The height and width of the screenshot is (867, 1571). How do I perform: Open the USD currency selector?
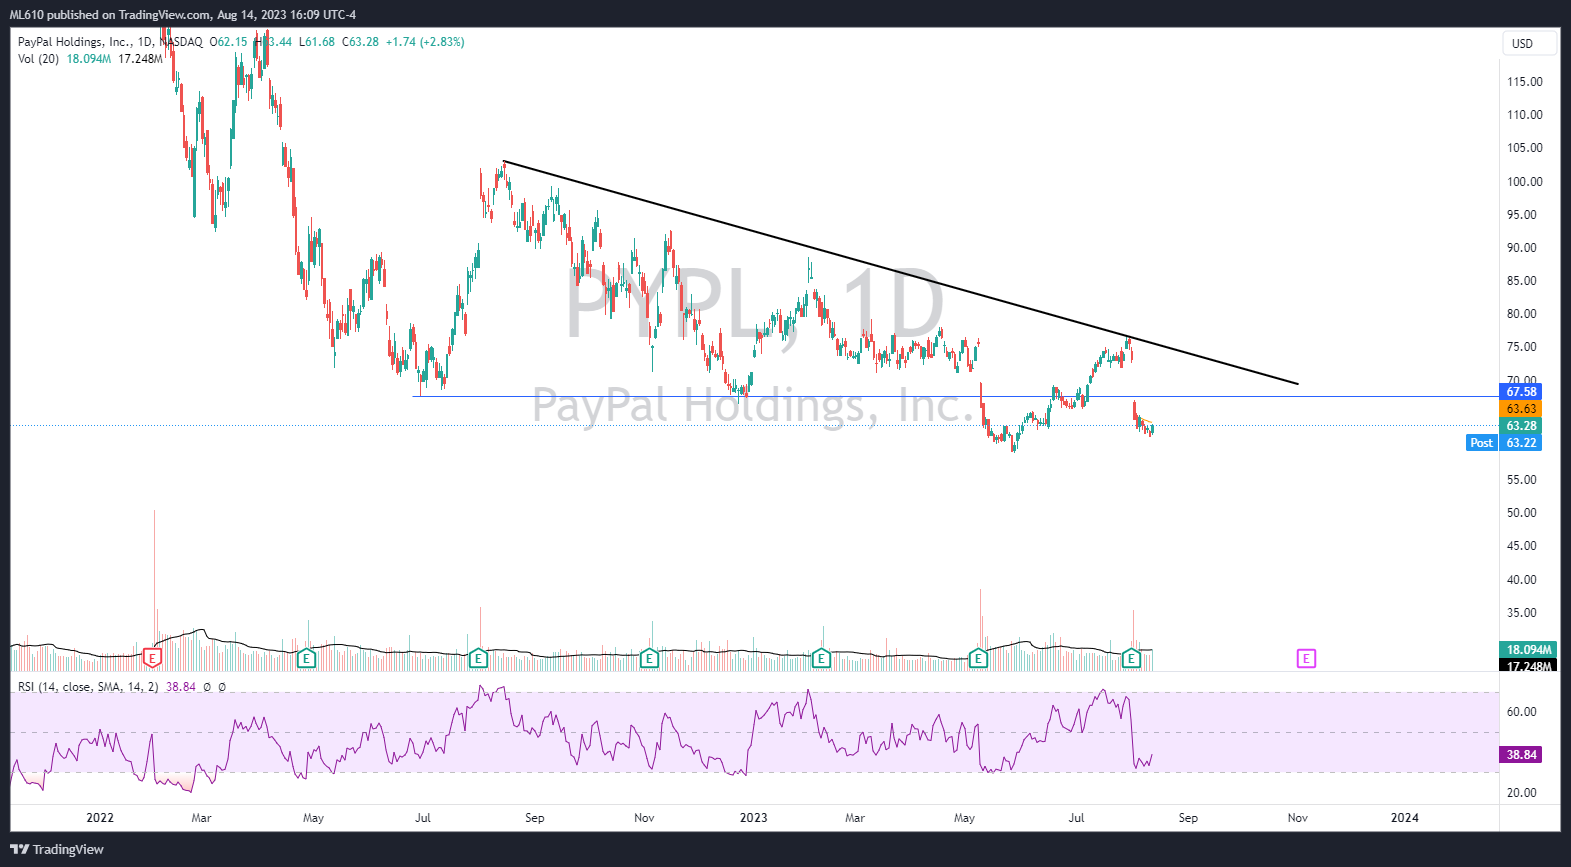[1530, 44]
